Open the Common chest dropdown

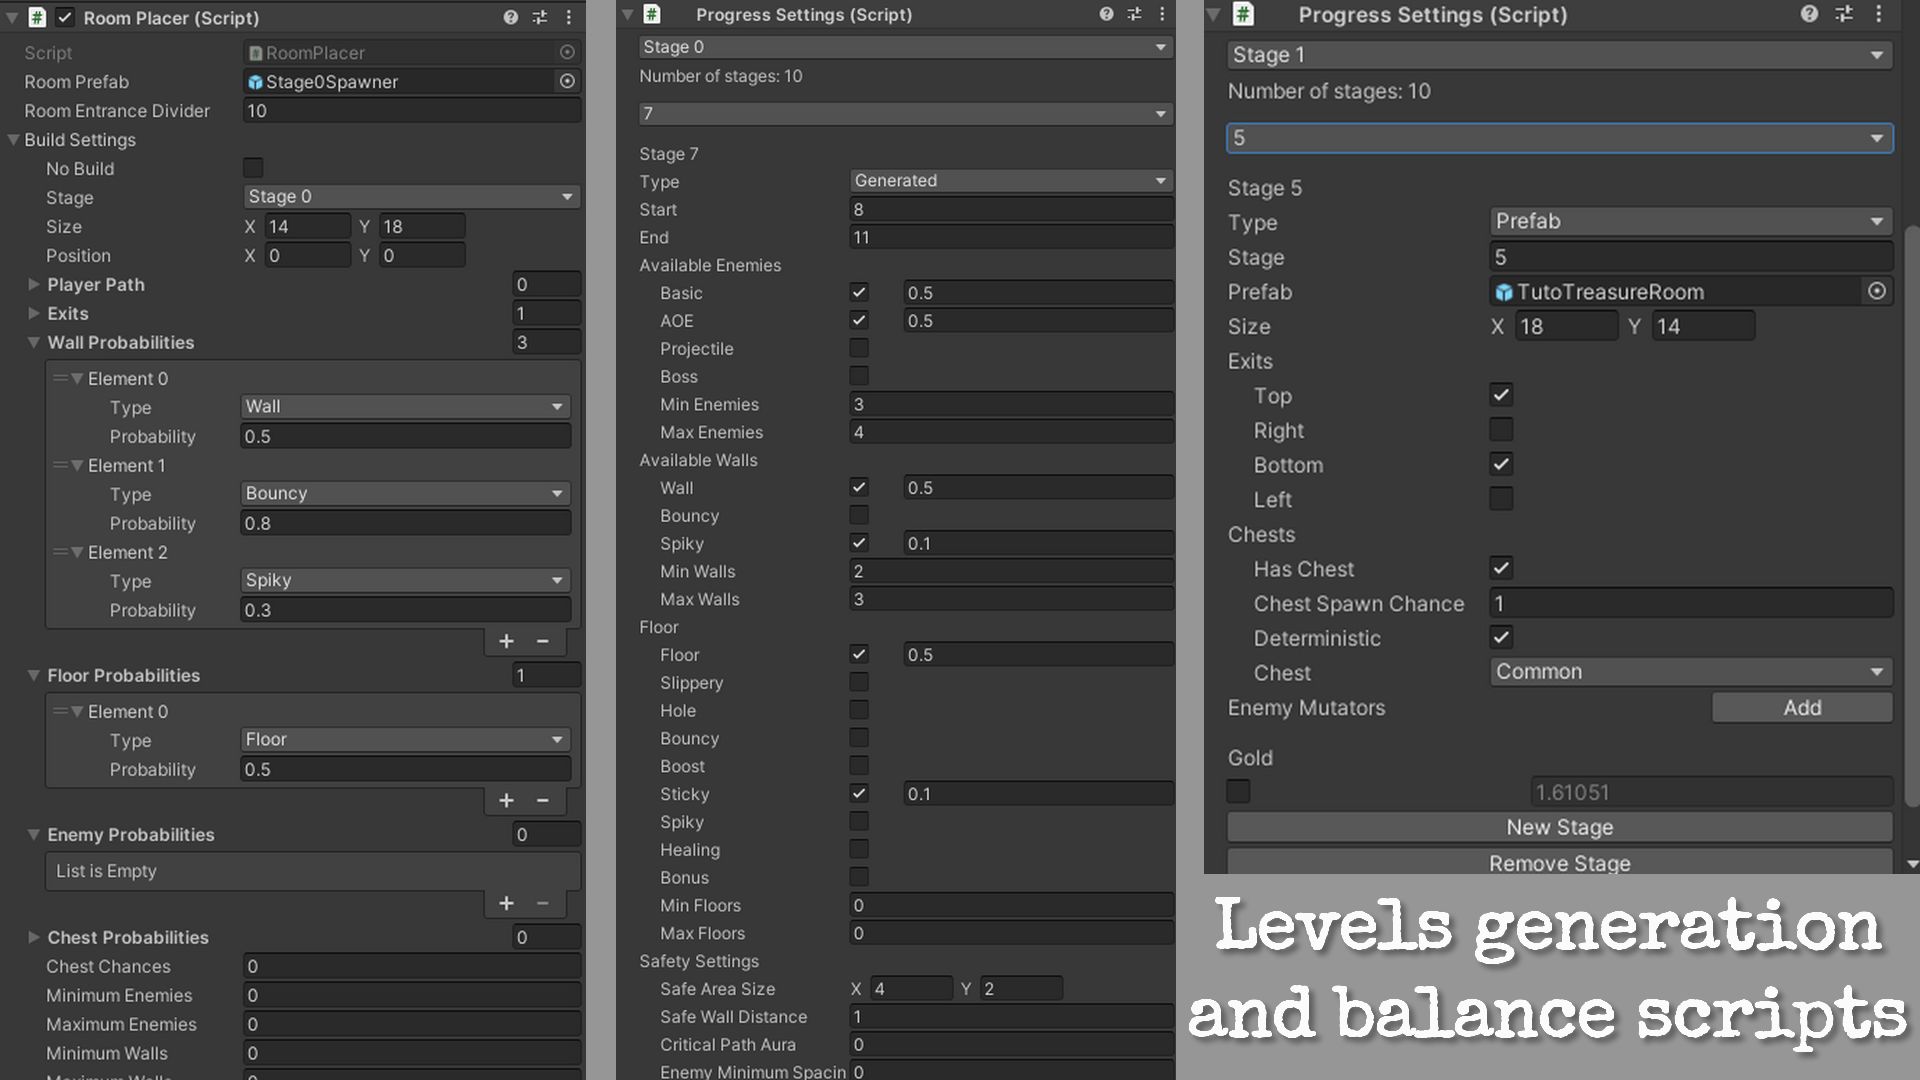point(1690,672)
